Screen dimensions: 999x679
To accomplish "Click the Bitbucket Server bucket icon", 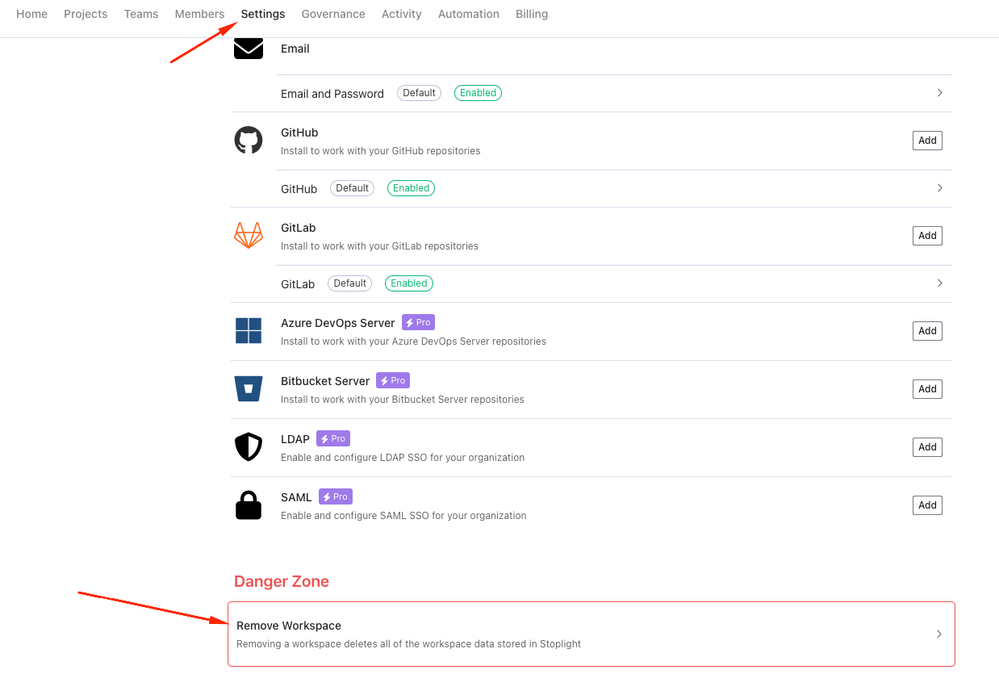I will coord(248,389).
